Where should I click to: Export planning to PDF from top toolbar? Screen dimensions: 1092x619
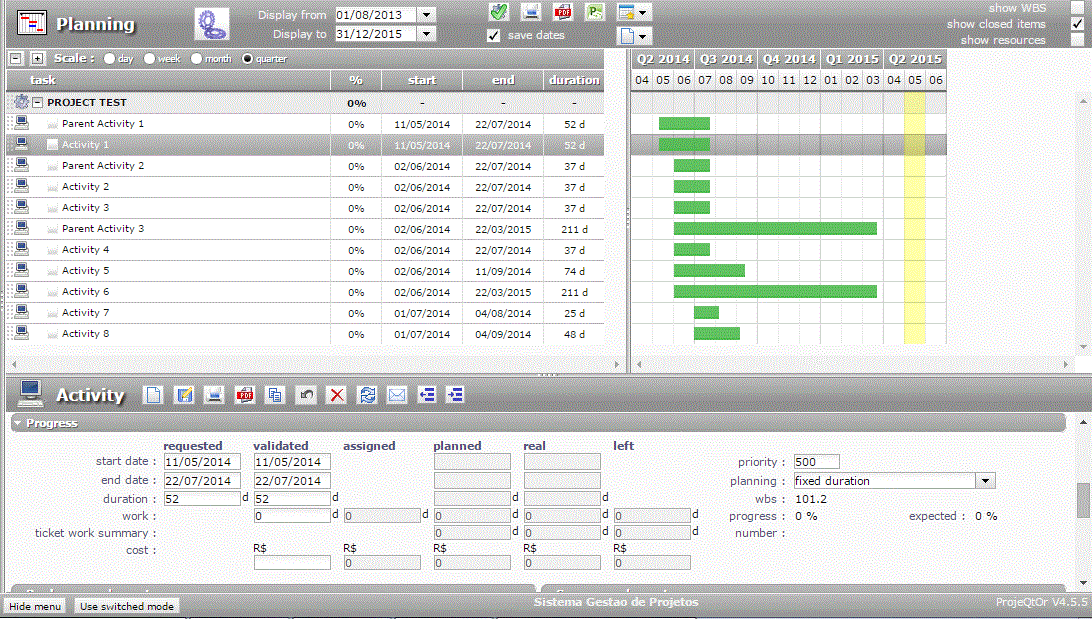pyautogui.click(x=563, y=12)
